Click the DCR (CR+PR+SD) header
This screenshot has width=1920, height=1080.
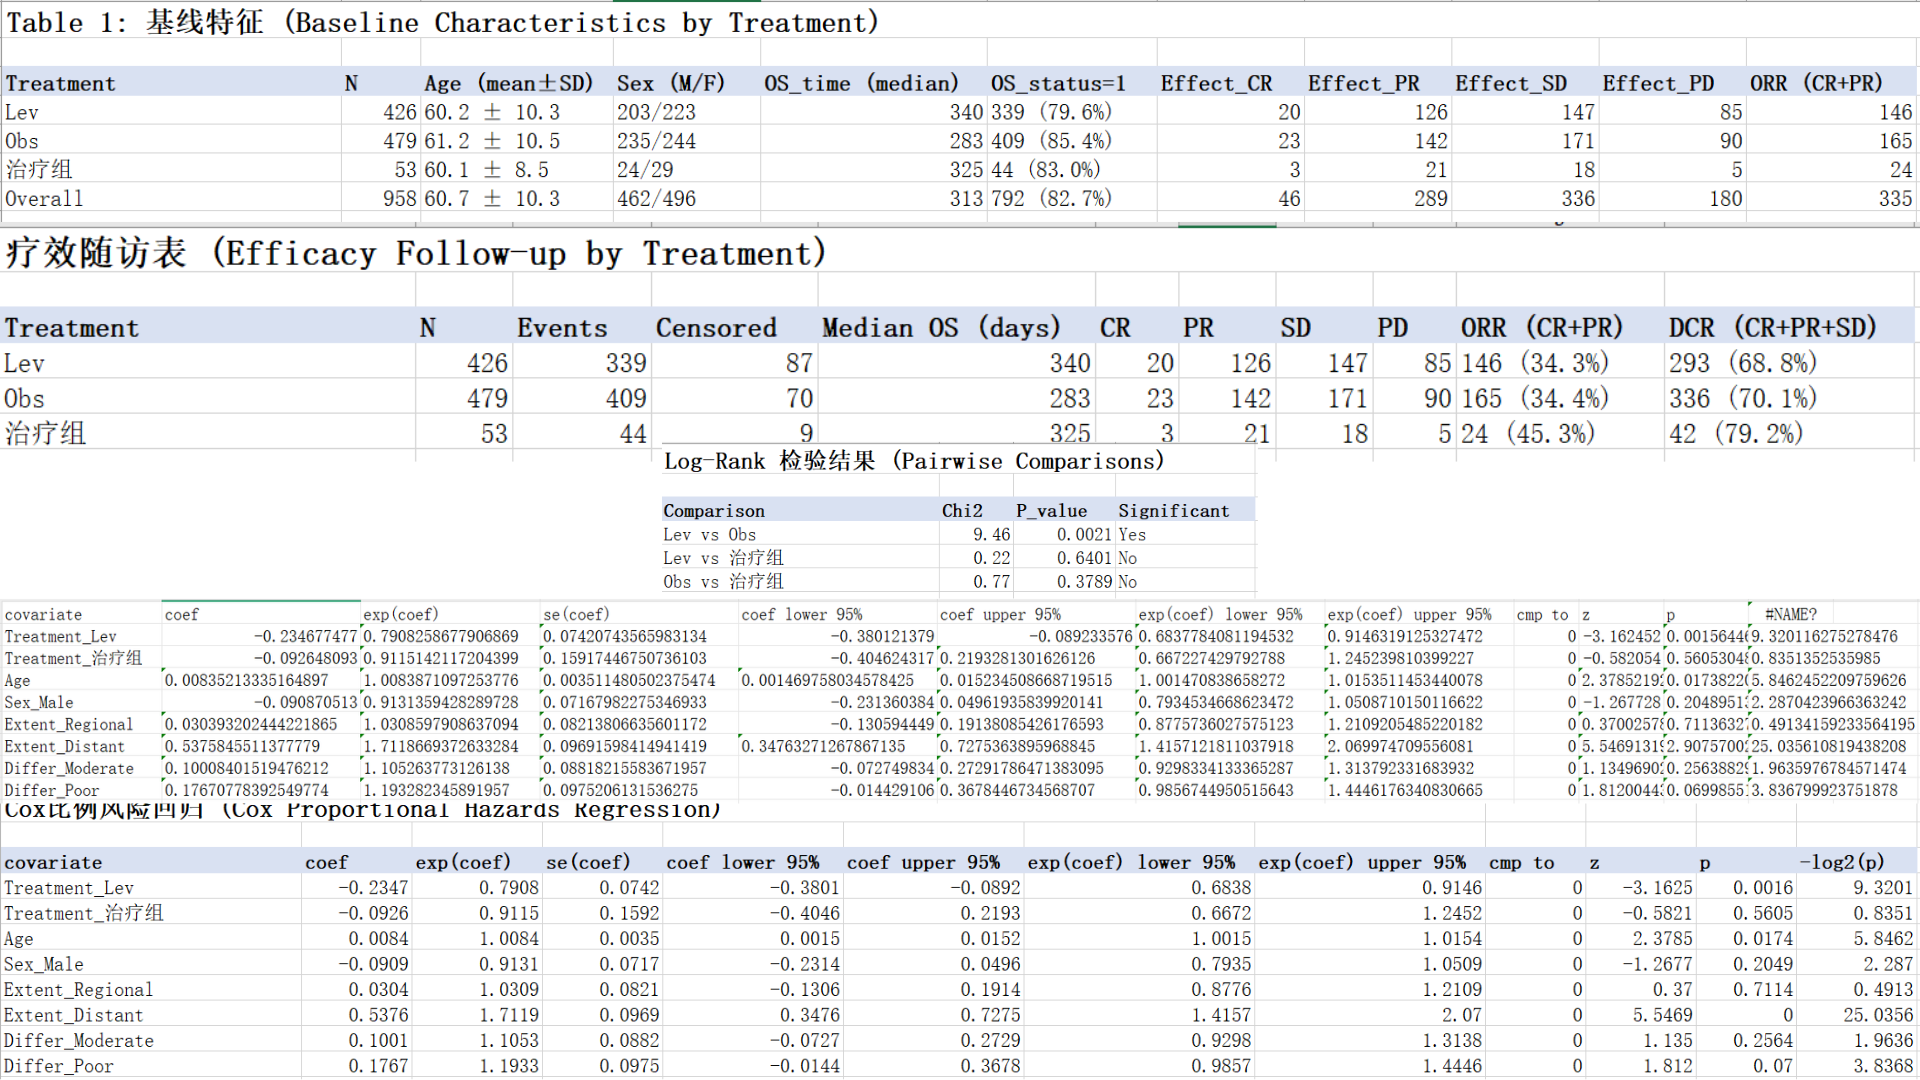pyautogui.click(x=1773, y=328)
